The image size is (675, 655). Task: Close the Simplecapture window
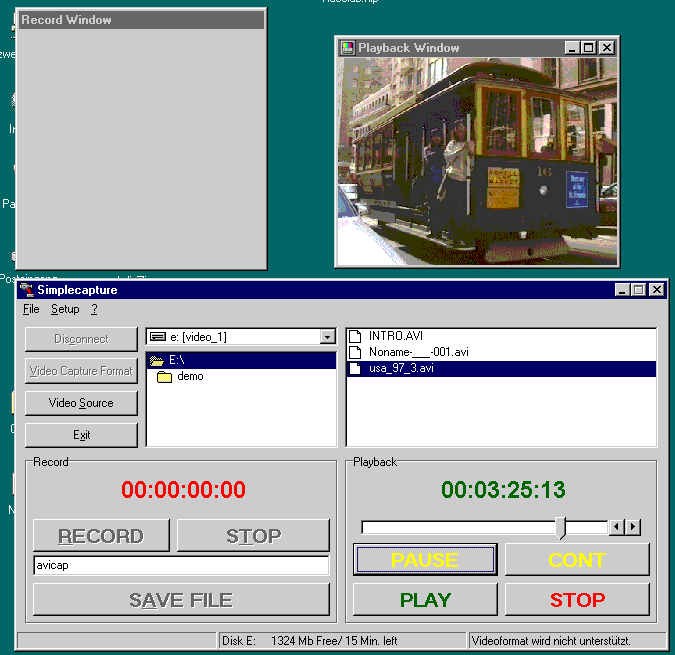(x=657, y=290)
